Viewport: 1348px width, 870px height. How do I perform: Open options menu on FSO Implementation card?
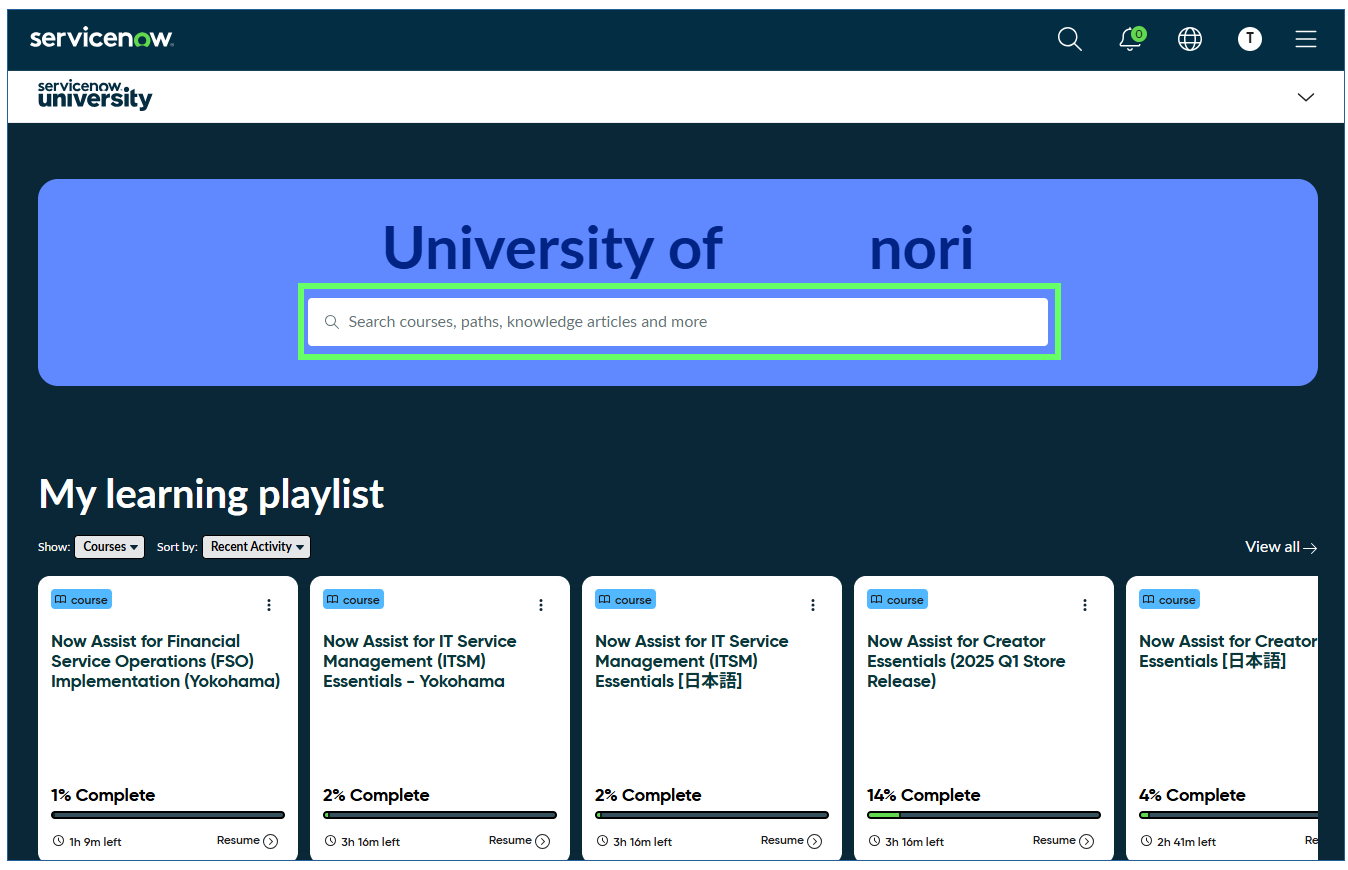[269, 605]
